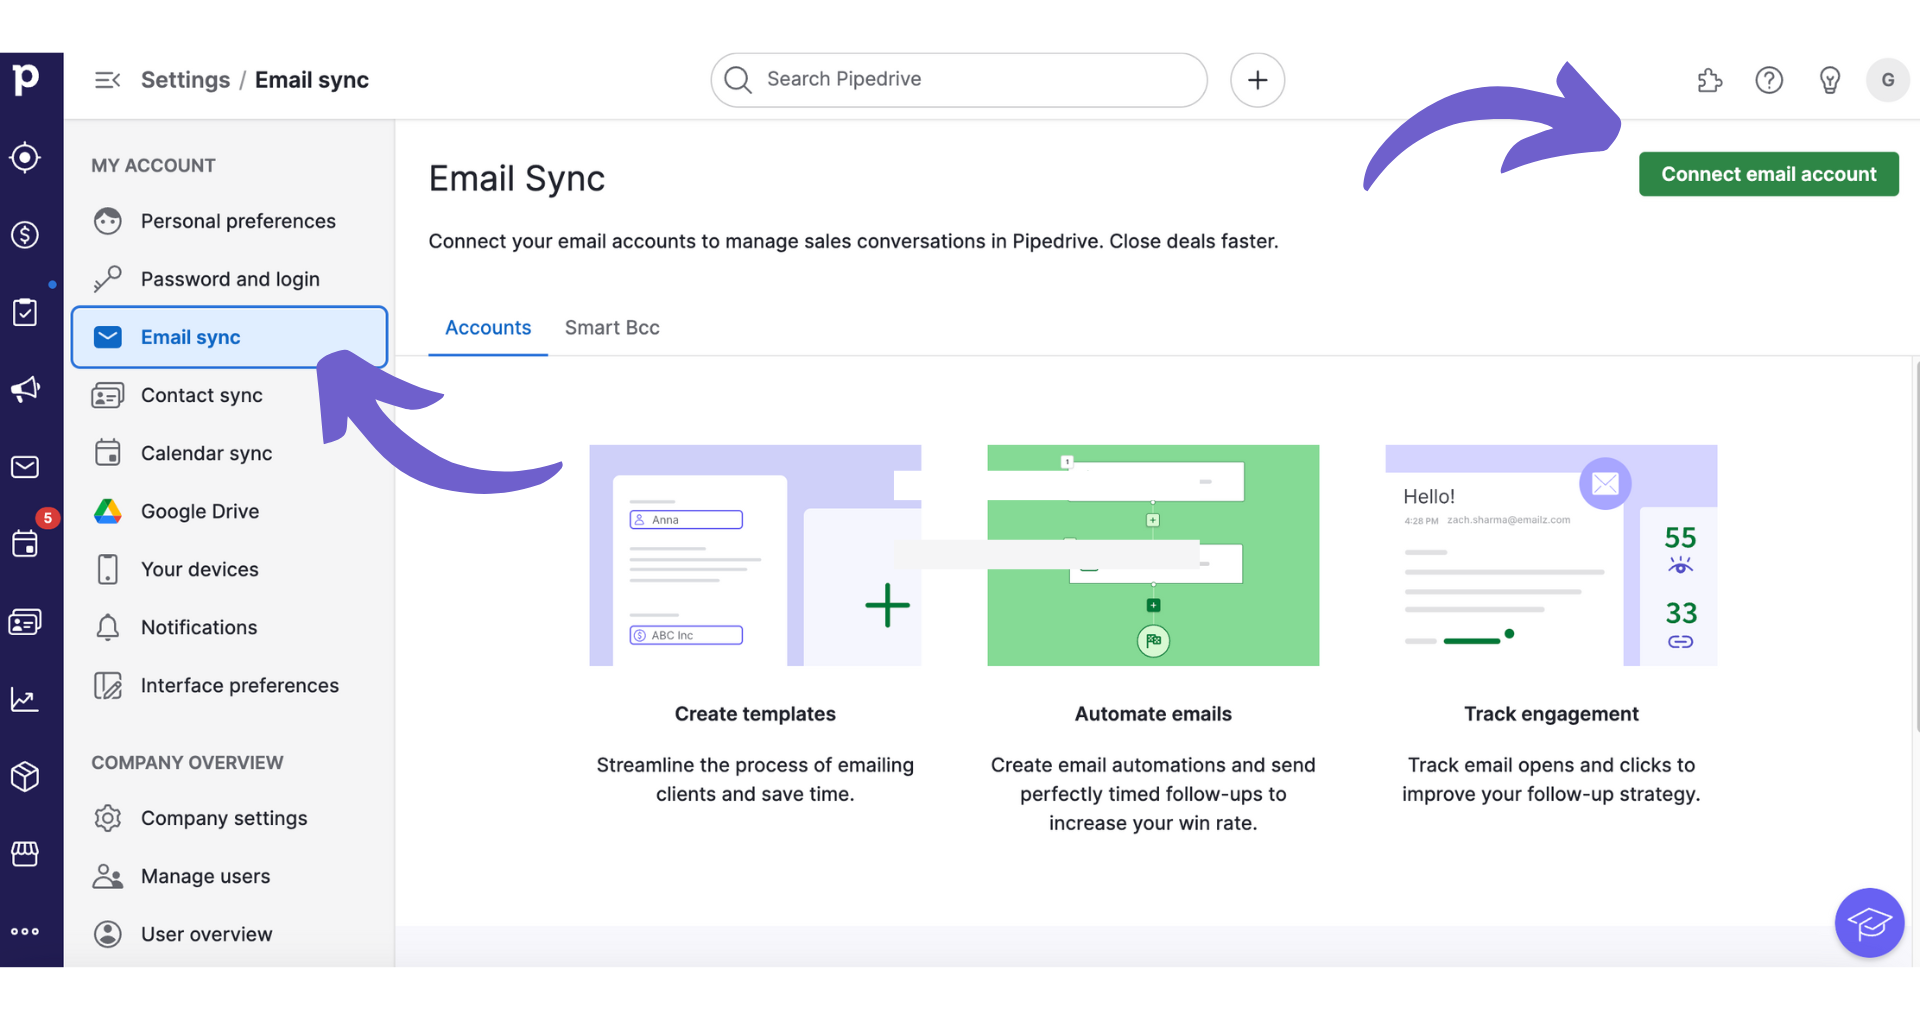This screenshot has width=1920, height=1020.
Task: Switch to the Smart Bcc tab
Action: point(611,327)
